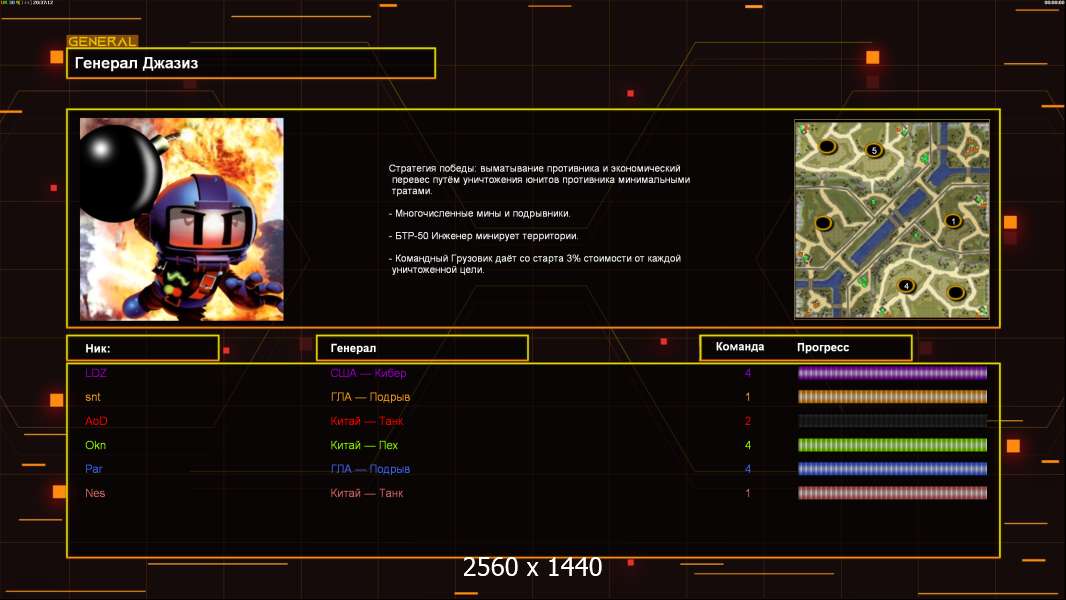Click team number 4 in LDZ row
1066x600 pixels.
click(x=748, y=373)
